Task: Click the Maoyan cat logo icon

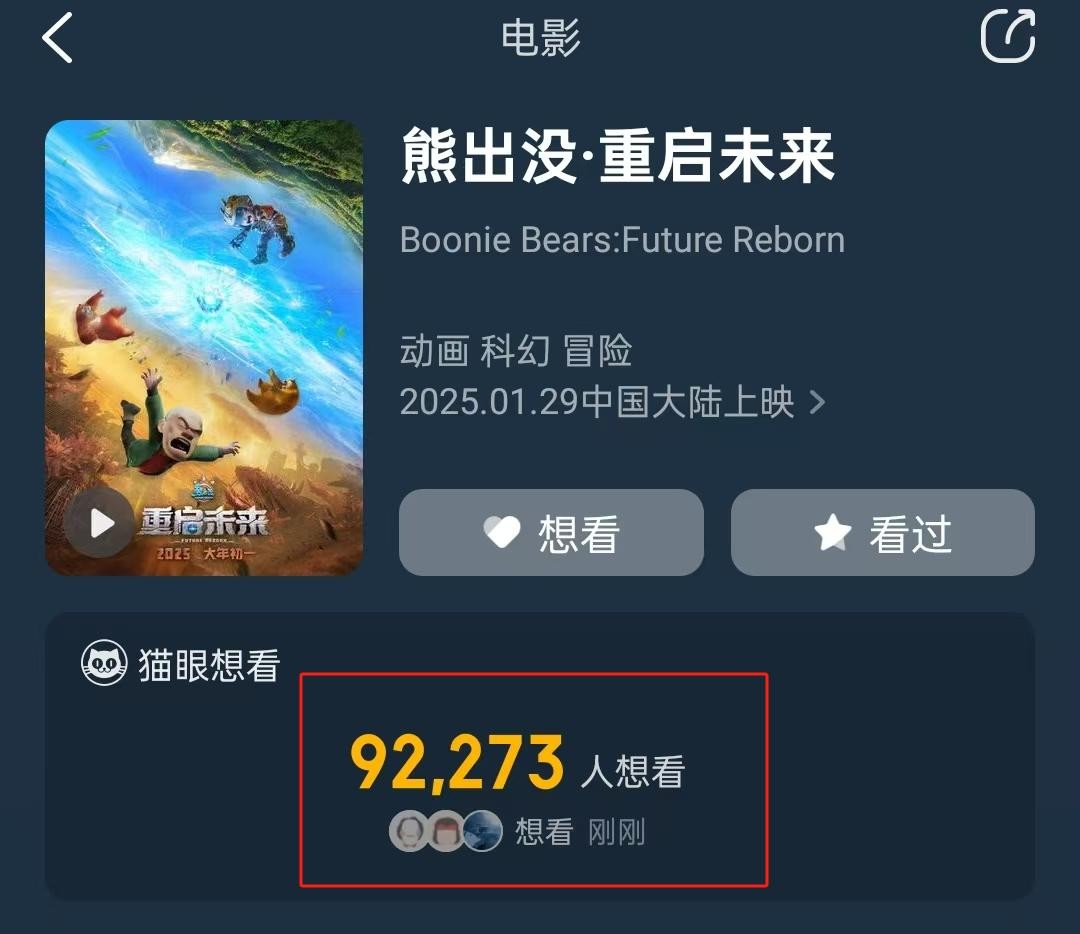Action: (x=104, y=663)
